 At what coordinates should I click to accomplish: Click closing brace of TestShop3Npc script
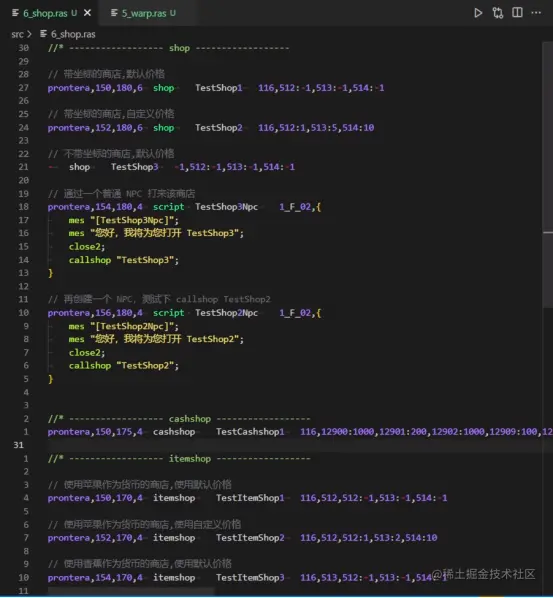pyautogui.click(x=50, y=273)
